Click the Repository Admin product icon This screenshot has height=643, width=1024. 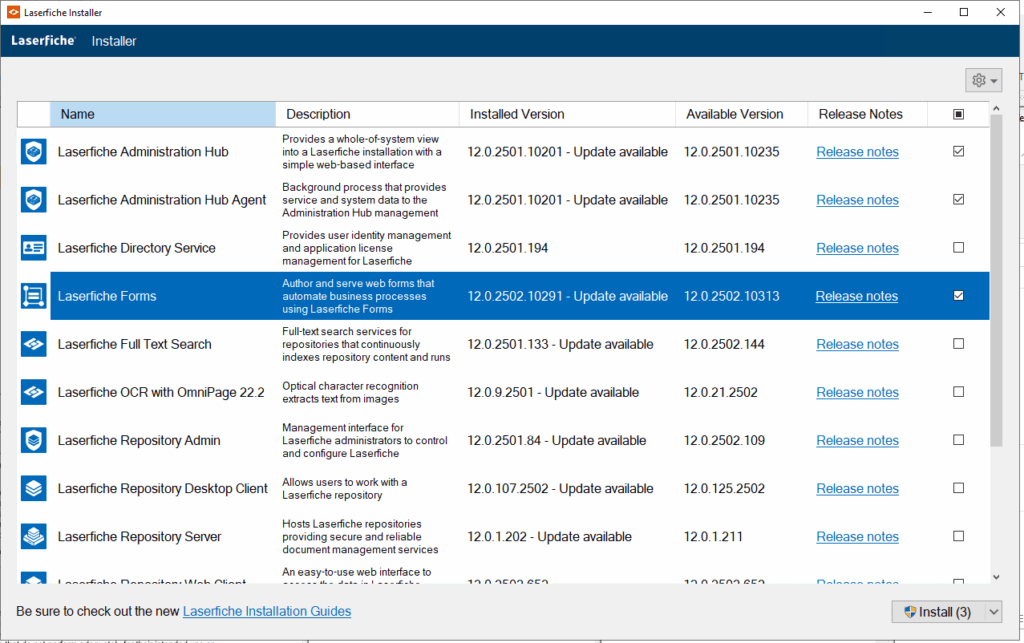click(x=34, y=440)
